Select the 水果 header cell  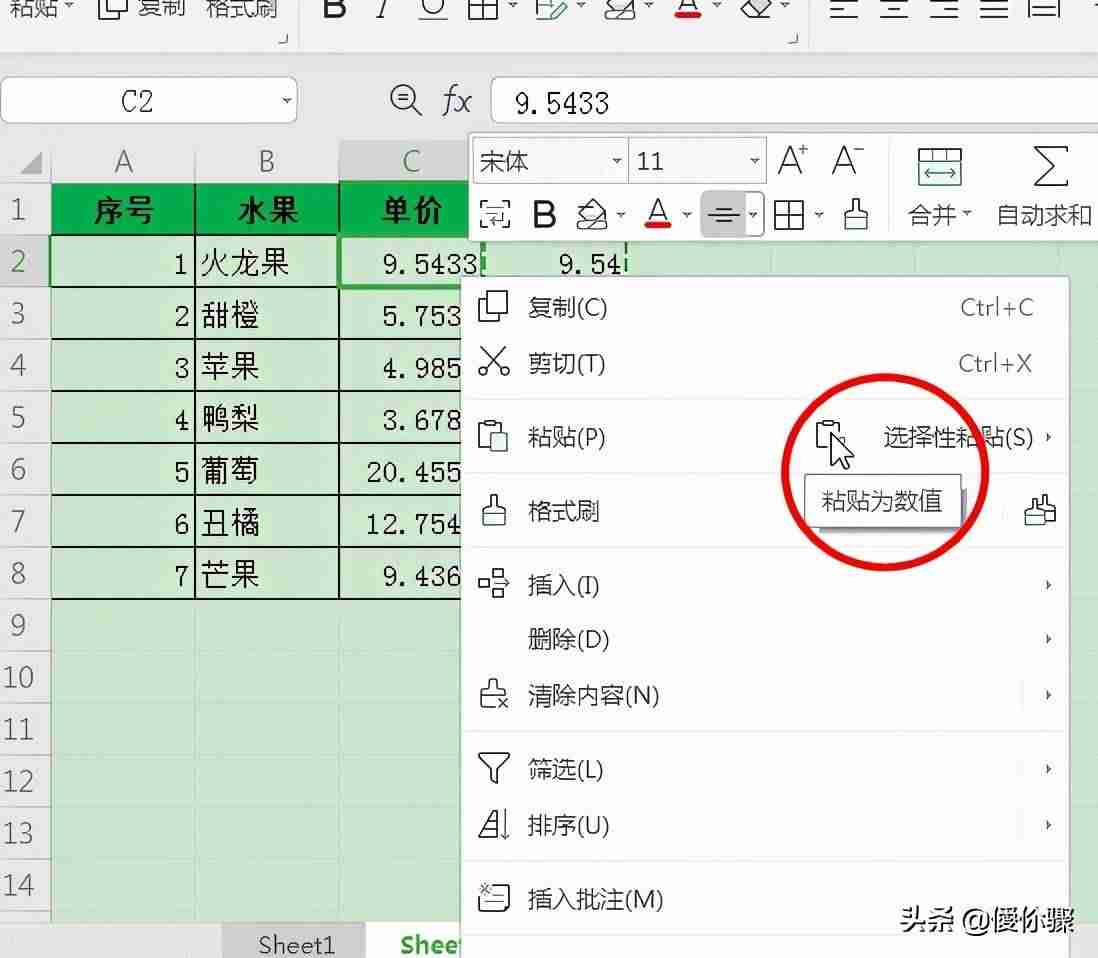point(267,209)
